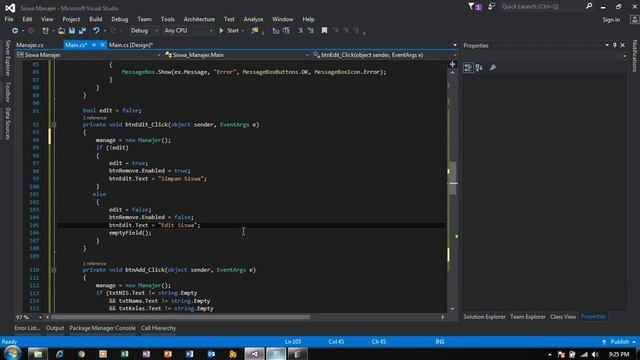Image resolution: width=640 pixels, height=360 pixels.
Task: Open the Start button dropdown arrow
Action: click(243, 31)
